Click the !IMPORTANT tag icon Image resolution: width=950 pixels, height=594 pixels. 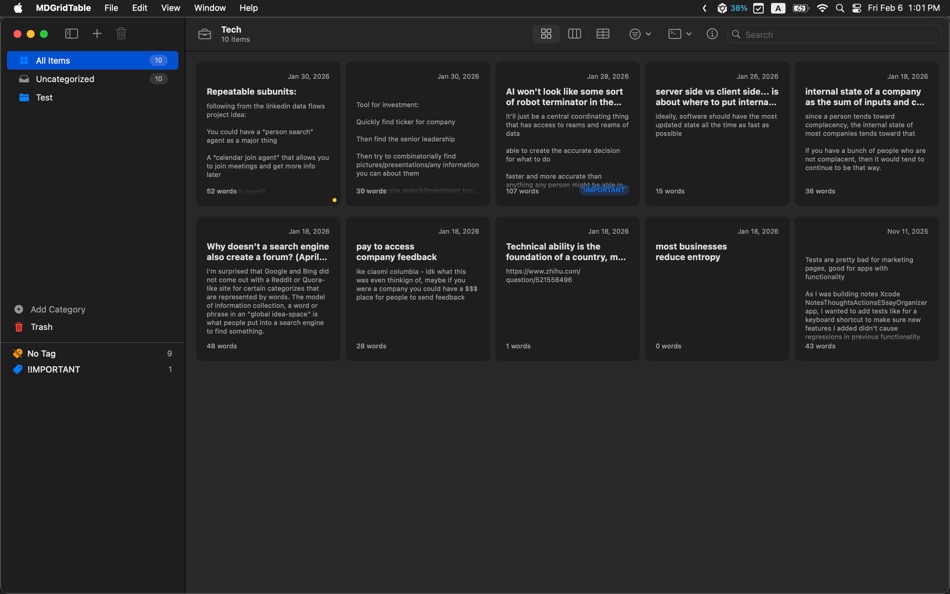tap(17, 369)
